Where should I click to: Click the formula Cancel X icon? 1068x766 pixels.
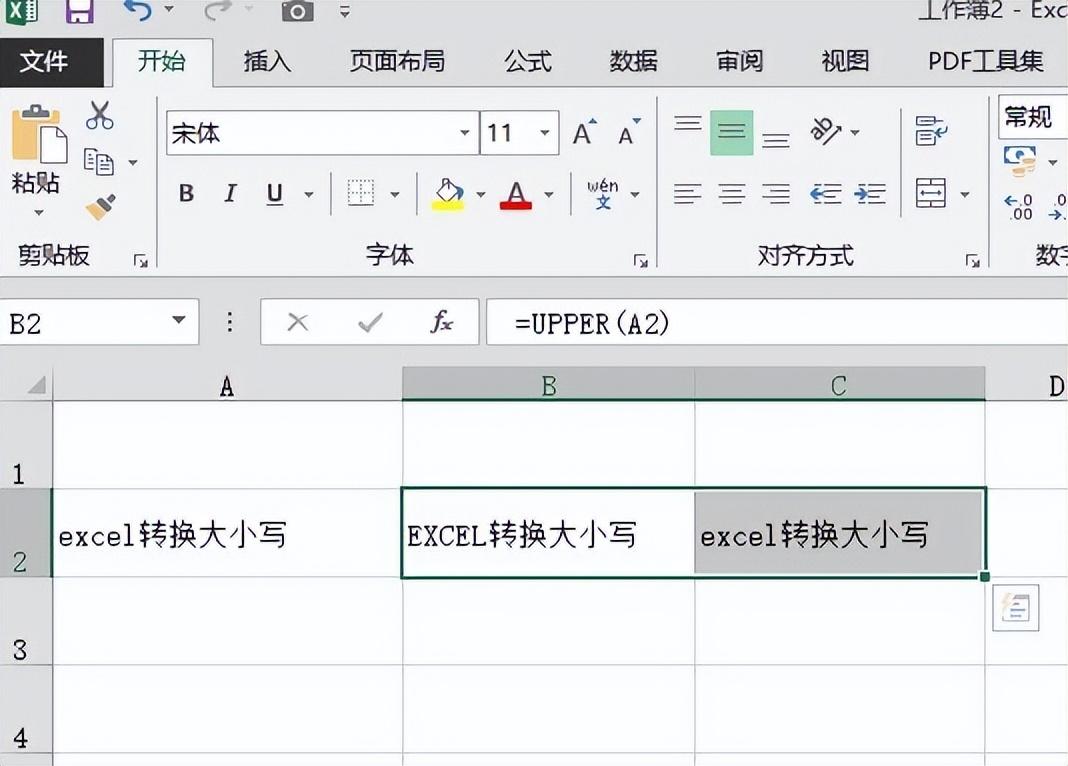click(298, 322)
